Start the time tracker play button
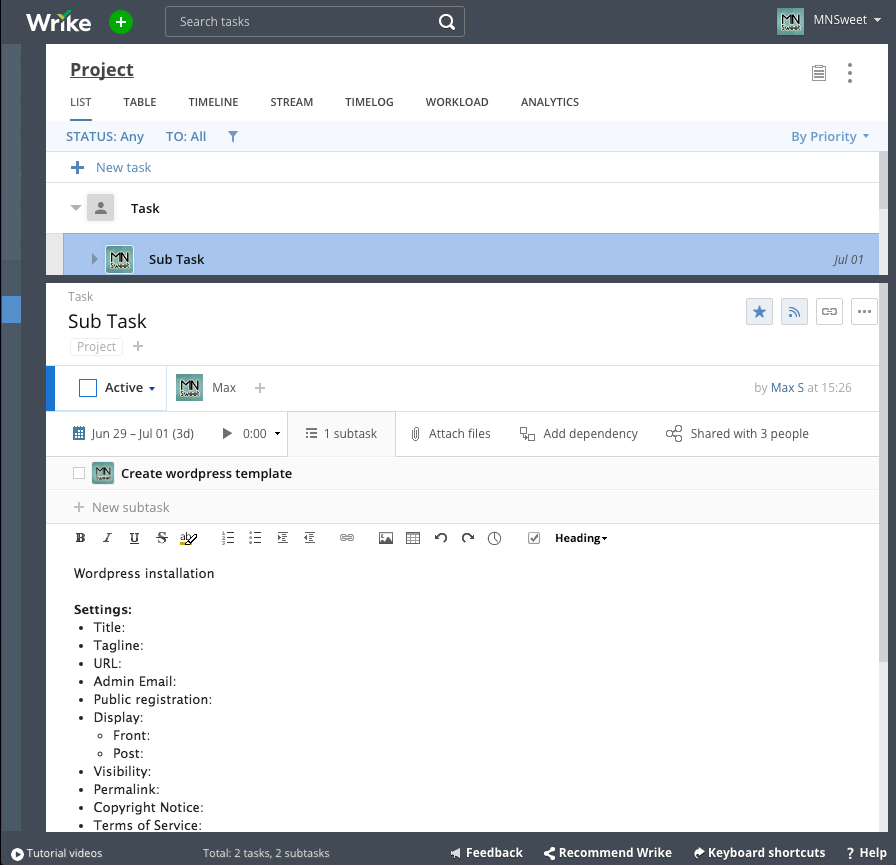Screen dimensions: 896x865 227,434
